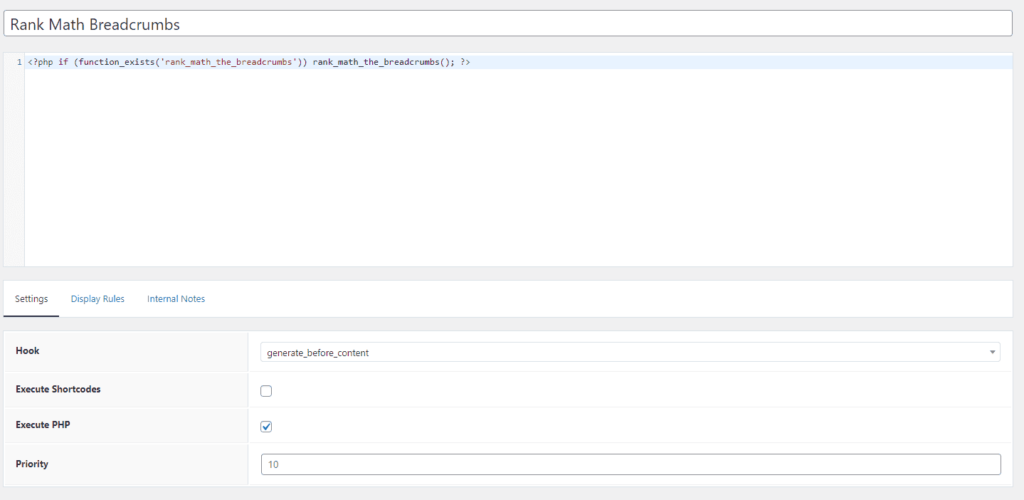Click the Rank Math Breadcrumbs title field
This screenshot has height=500, width=1024.
[507, 25]
